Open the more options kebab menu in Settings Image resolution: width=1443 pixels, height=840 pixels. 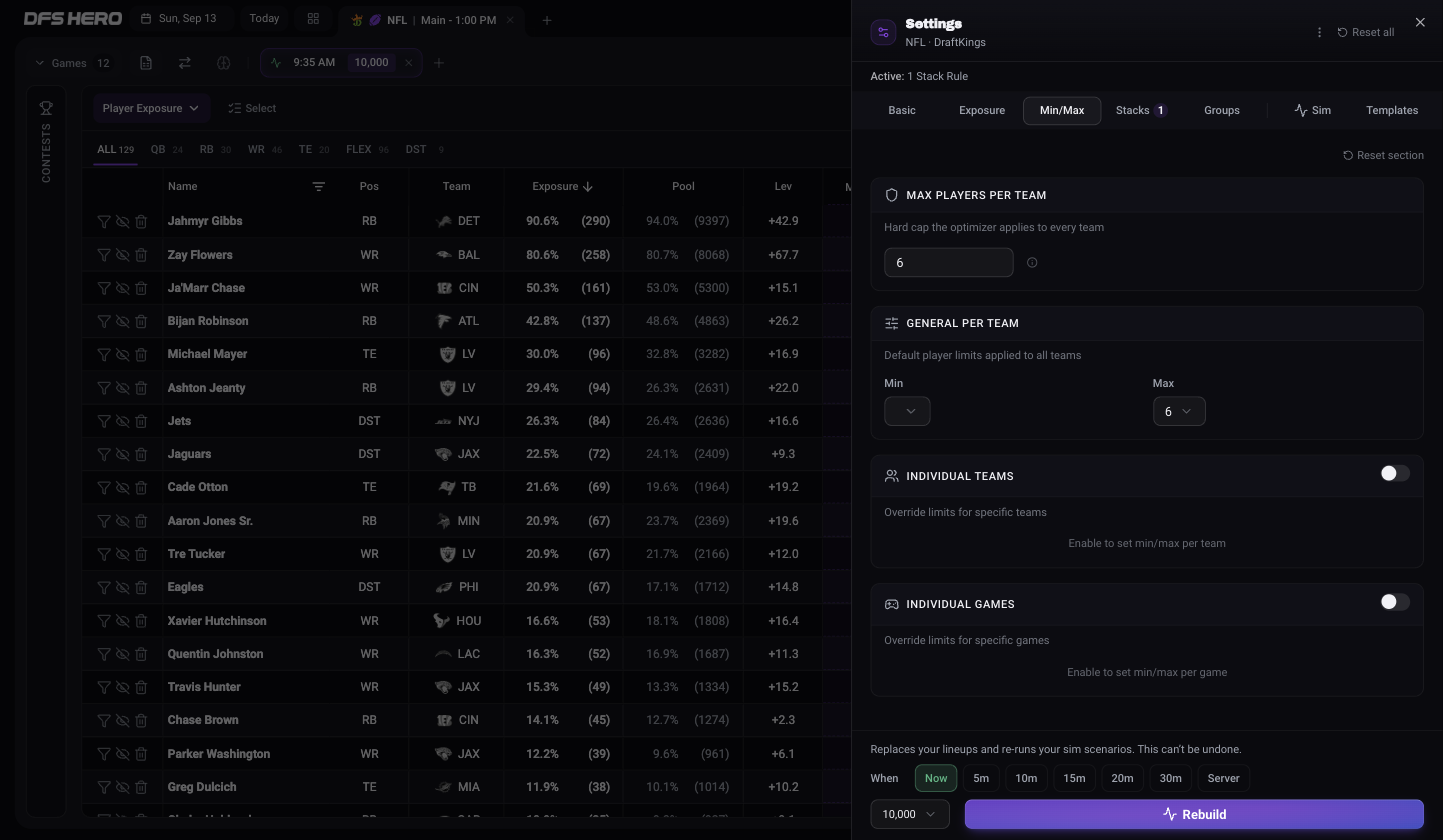click(x=1319, y=32)
